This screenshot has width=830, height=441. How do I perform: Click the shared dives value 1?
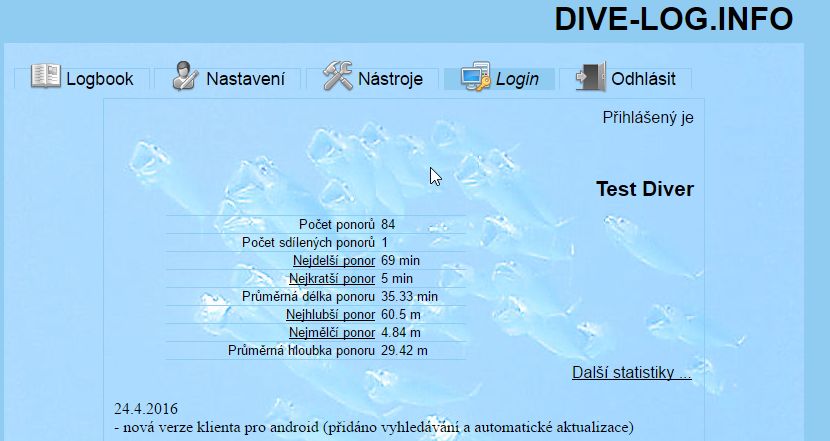(x=385, y=242)
